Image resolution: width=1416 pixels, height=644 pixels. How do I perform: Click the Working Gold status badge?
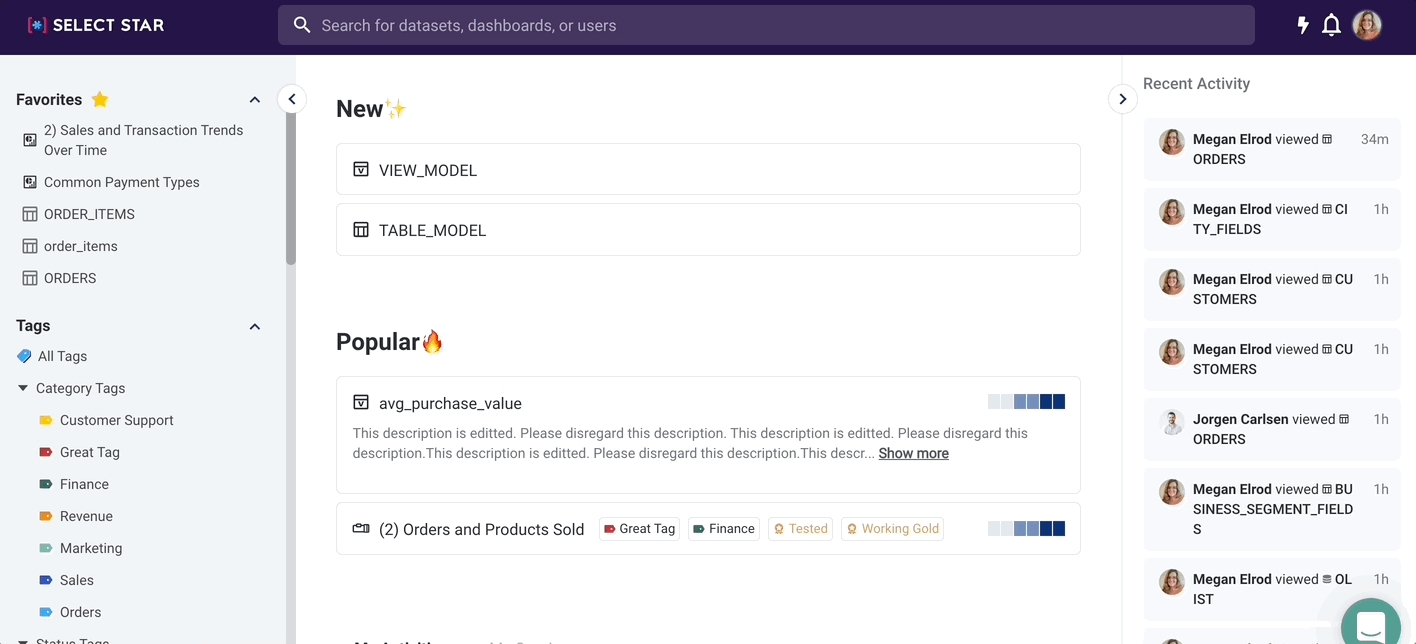(x=892, y=529)
